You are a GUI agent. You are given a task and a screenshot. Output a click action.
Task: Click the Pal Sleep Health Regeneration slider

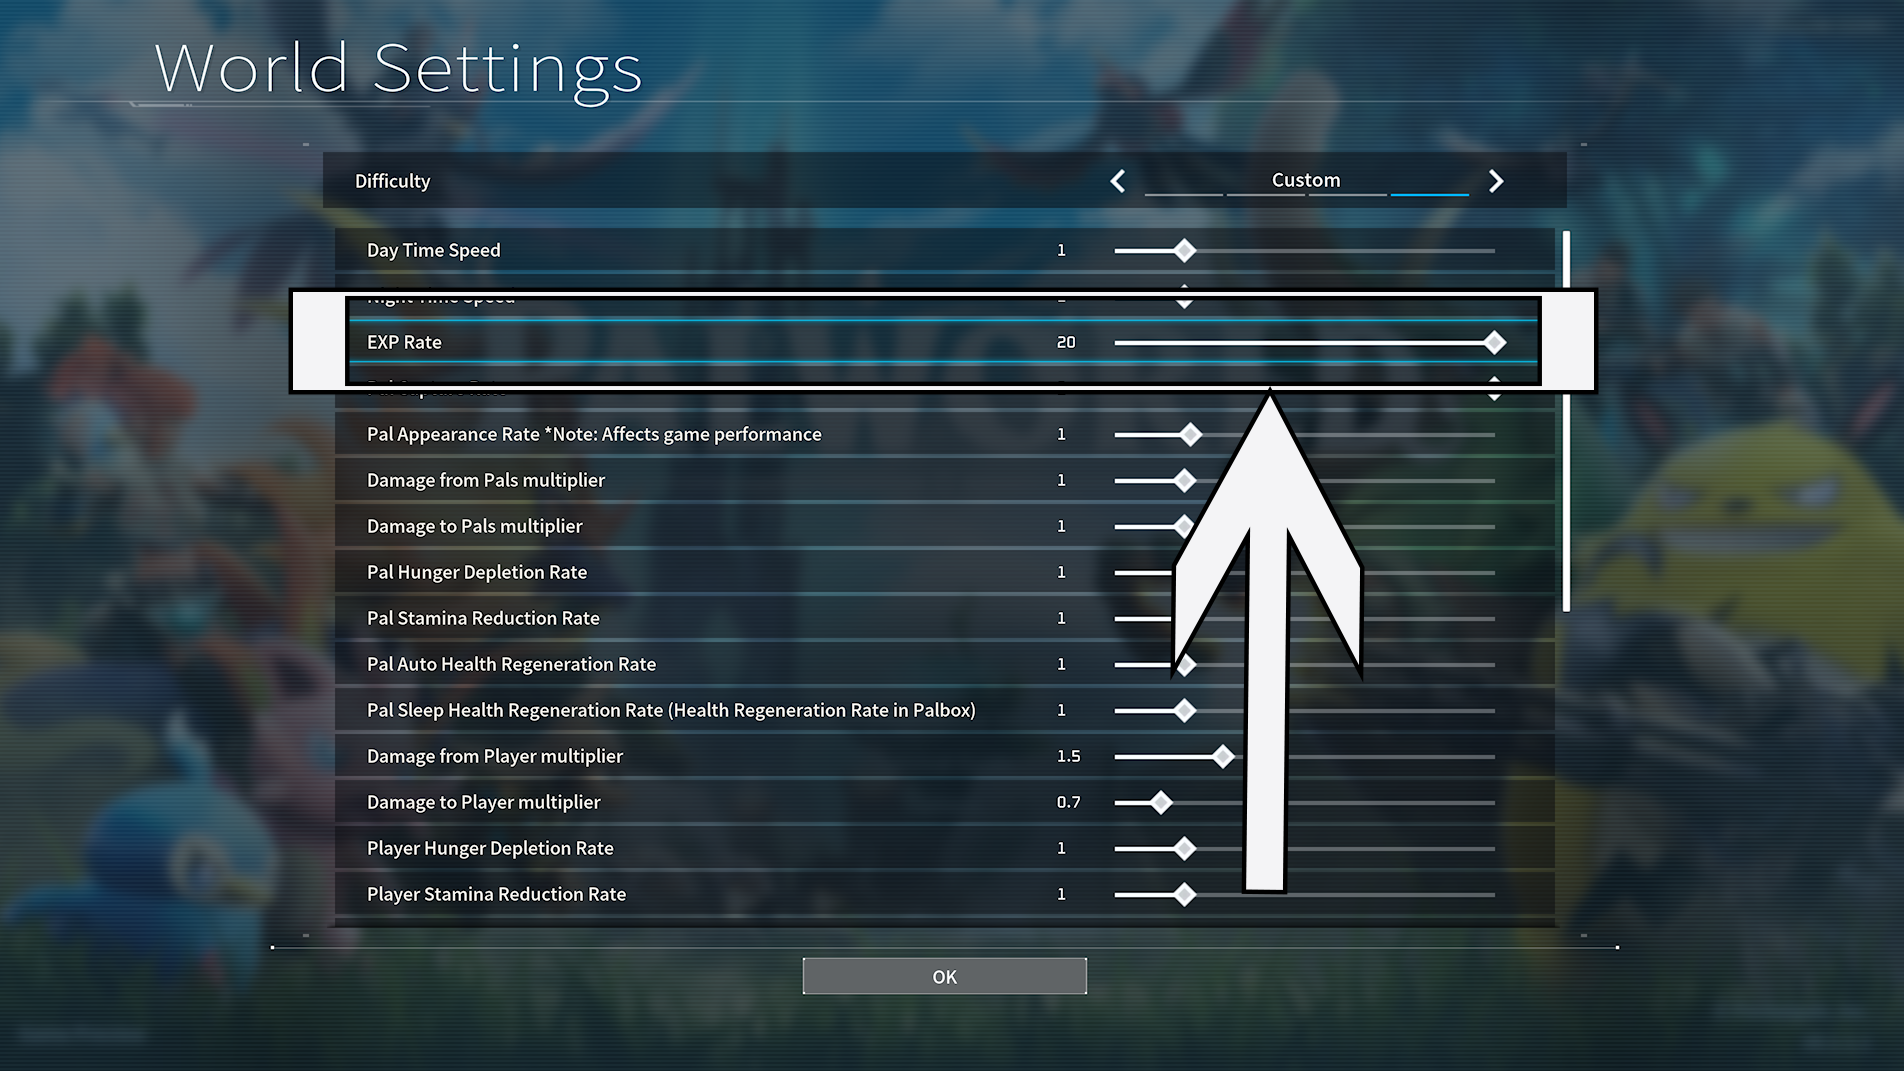coord(1184,710)
